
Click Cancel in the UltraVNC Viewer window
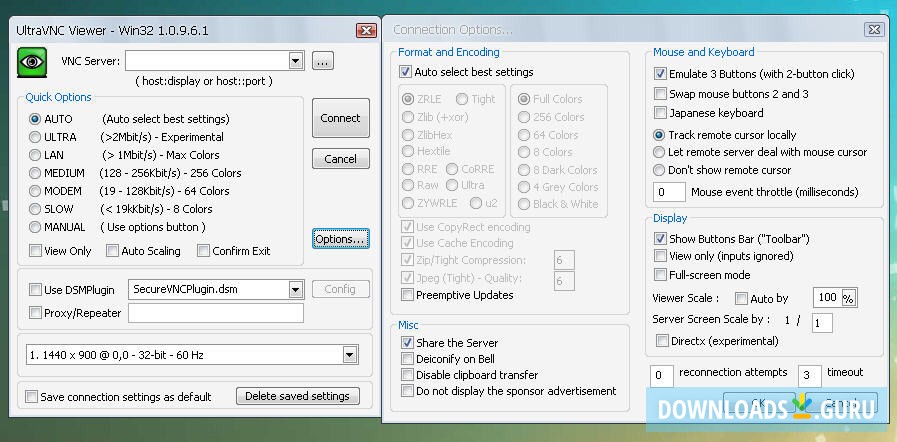(340, 159)
